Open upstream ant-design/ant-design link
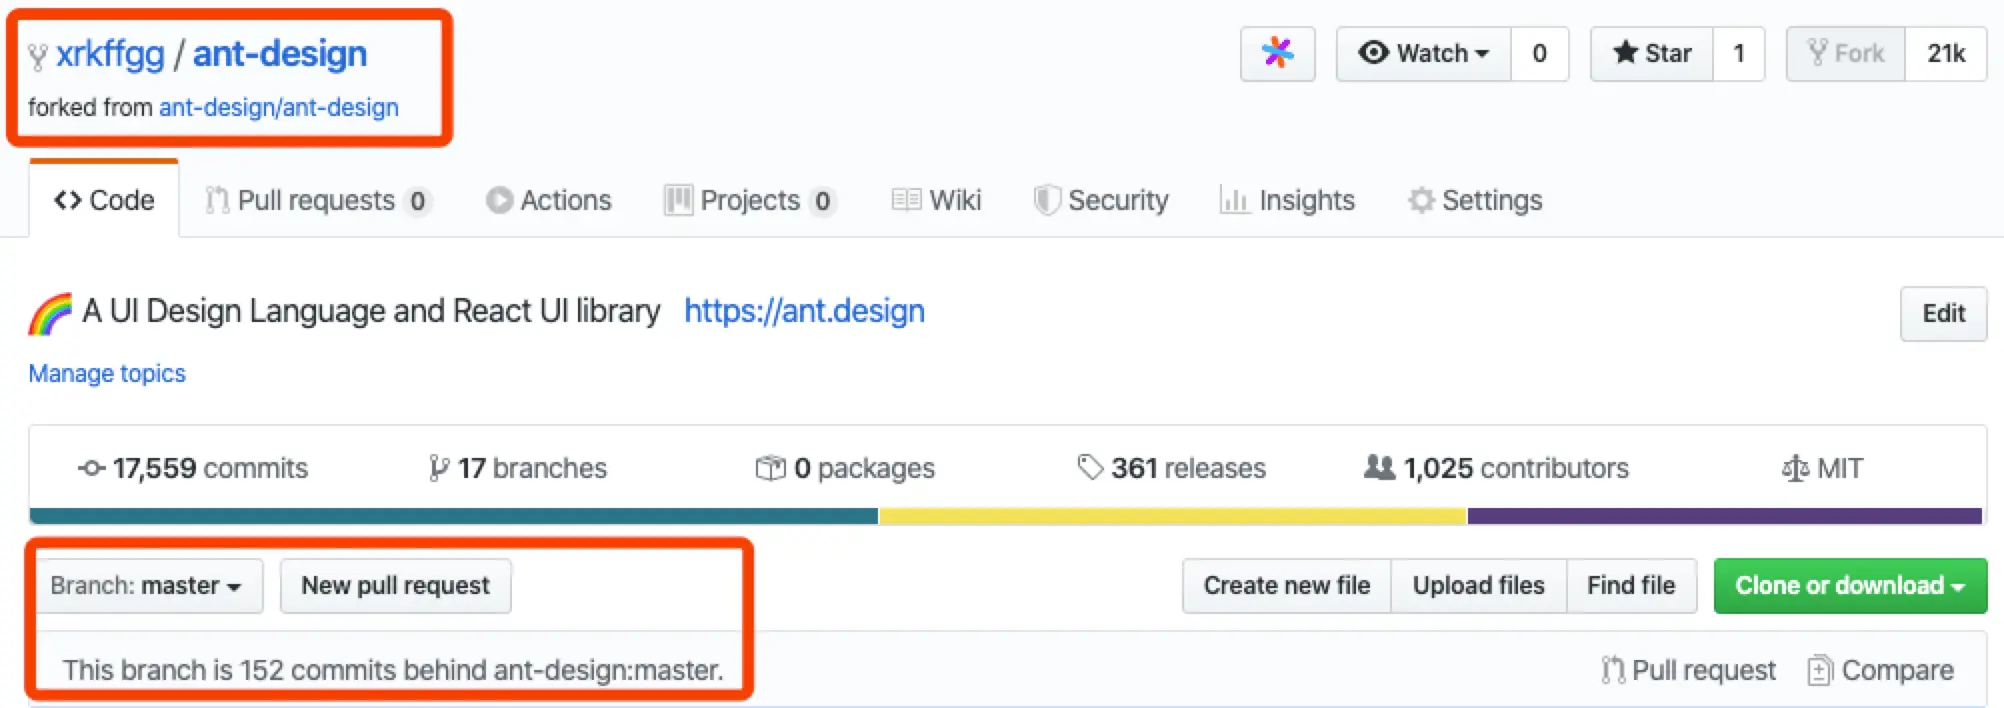 coord(279,107)
